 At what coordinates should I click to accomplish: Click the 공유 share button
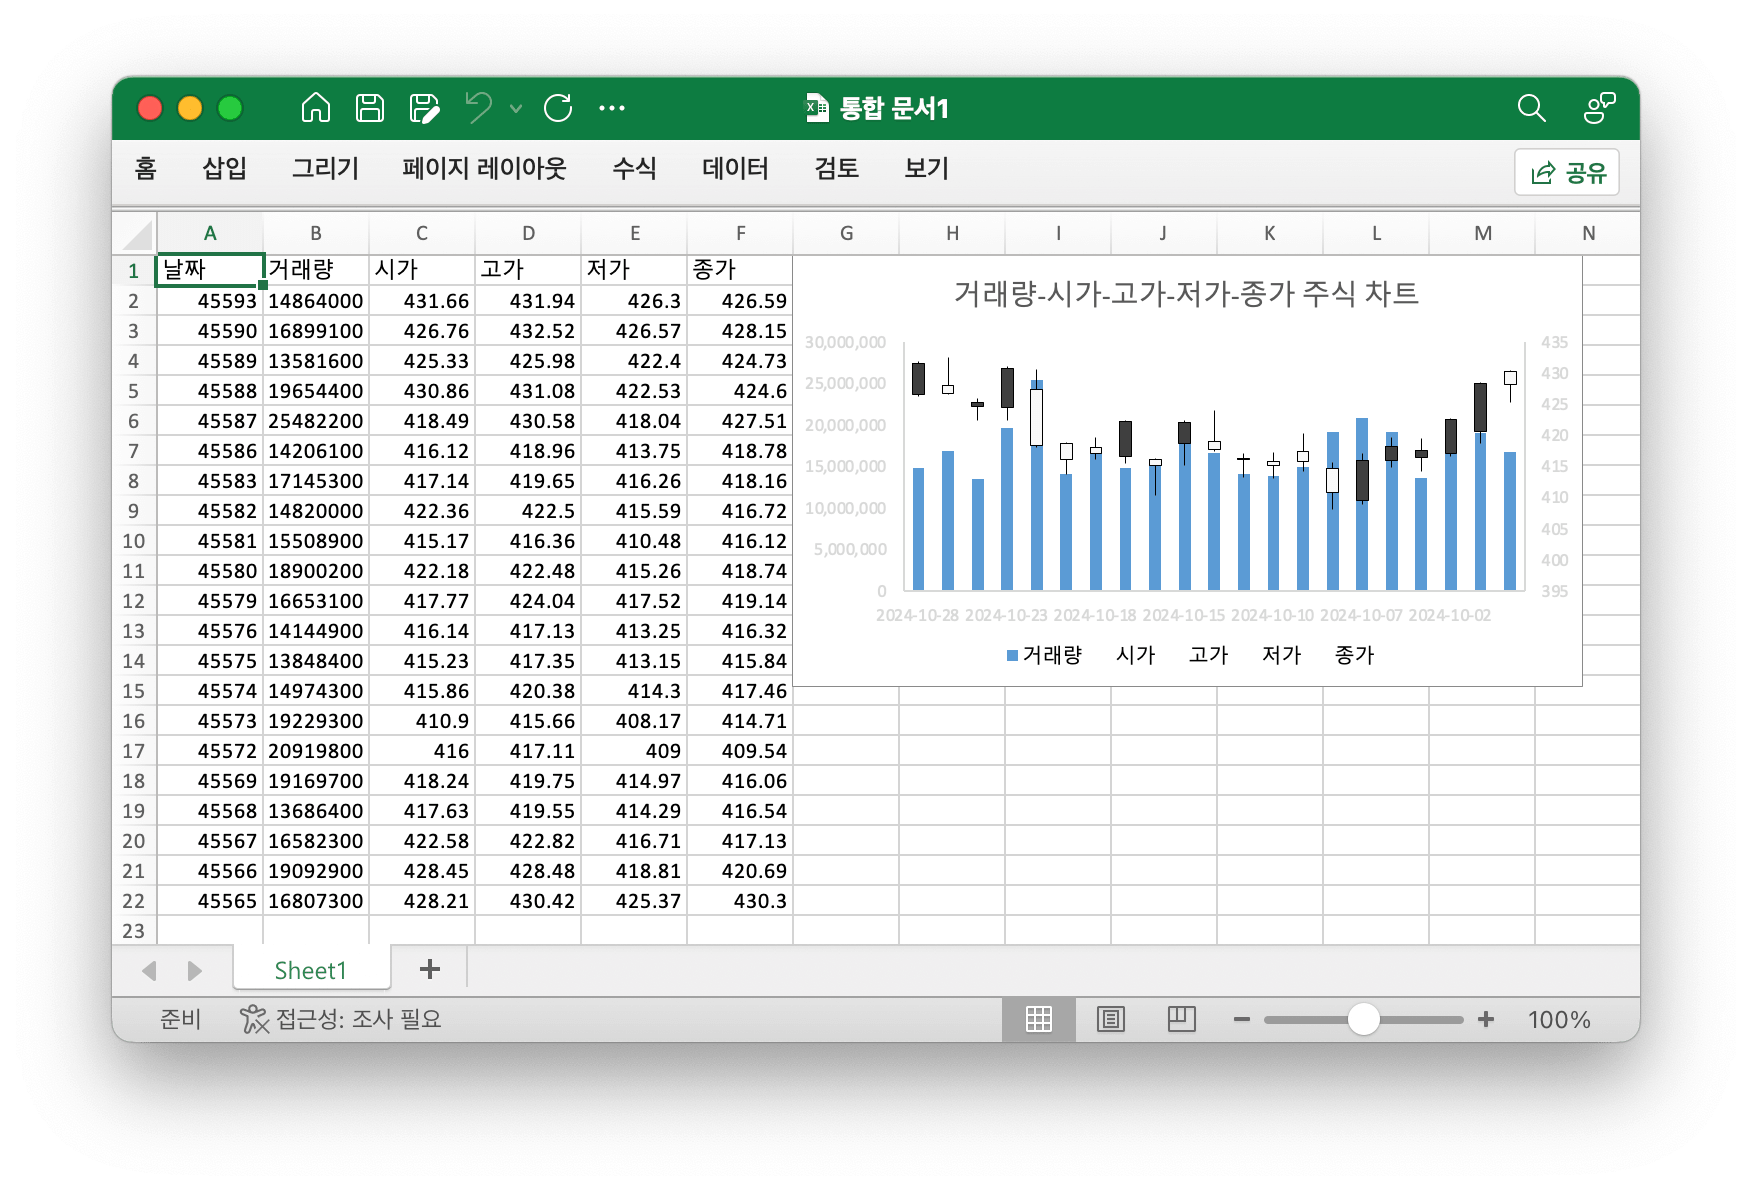click(x=1567, y=172)
